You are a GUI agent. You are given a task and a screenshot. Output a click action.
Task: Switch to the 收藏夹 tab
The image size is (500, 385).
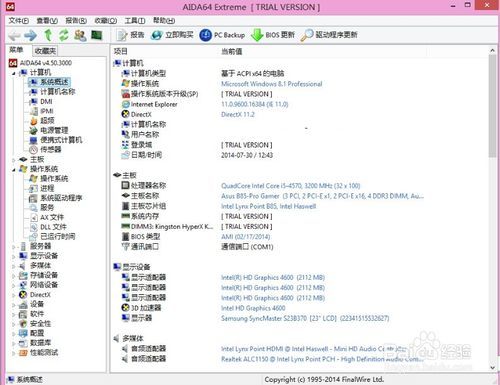click(45, 51)
